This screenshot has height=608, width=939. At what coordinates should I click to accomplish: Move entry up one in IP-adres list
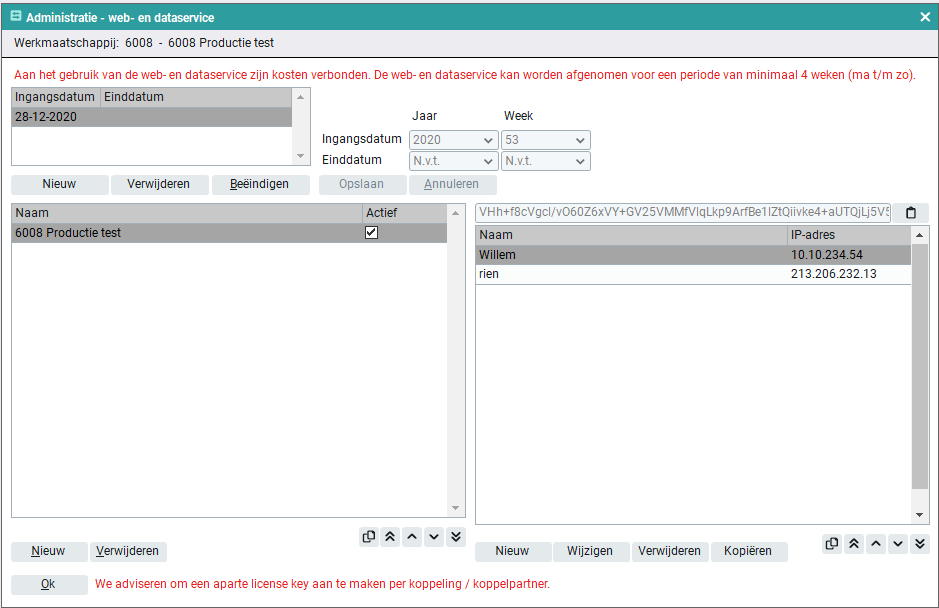876,544
